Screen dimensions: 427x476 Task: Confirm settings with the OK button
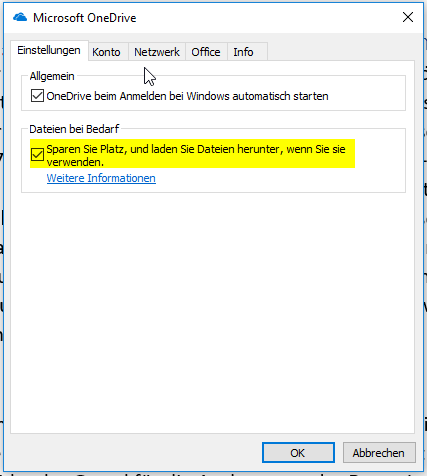click(298, 453)
